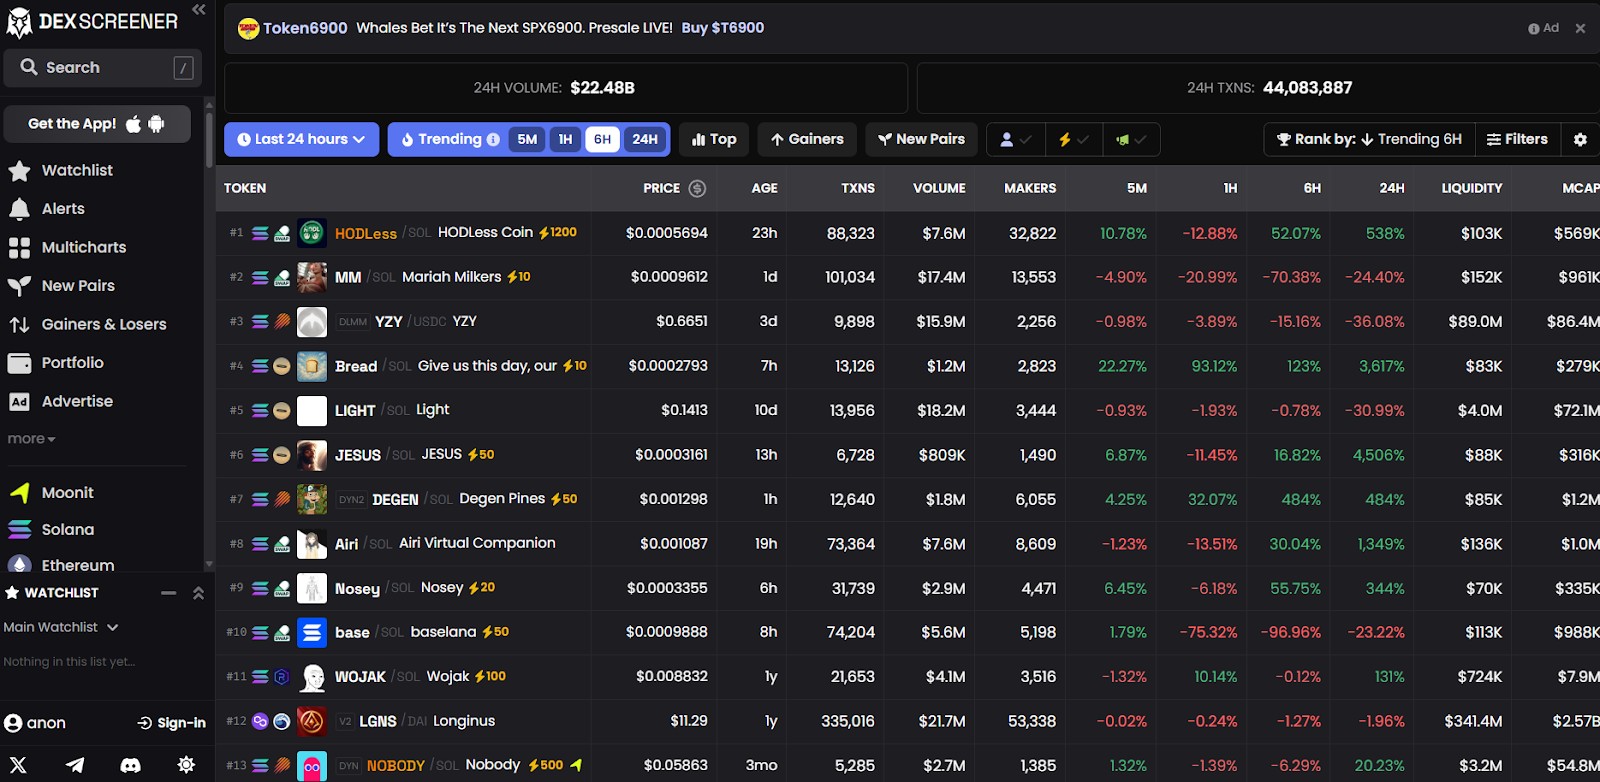
Task: Open table settings gear icon
Action: tap(1580, 140)
